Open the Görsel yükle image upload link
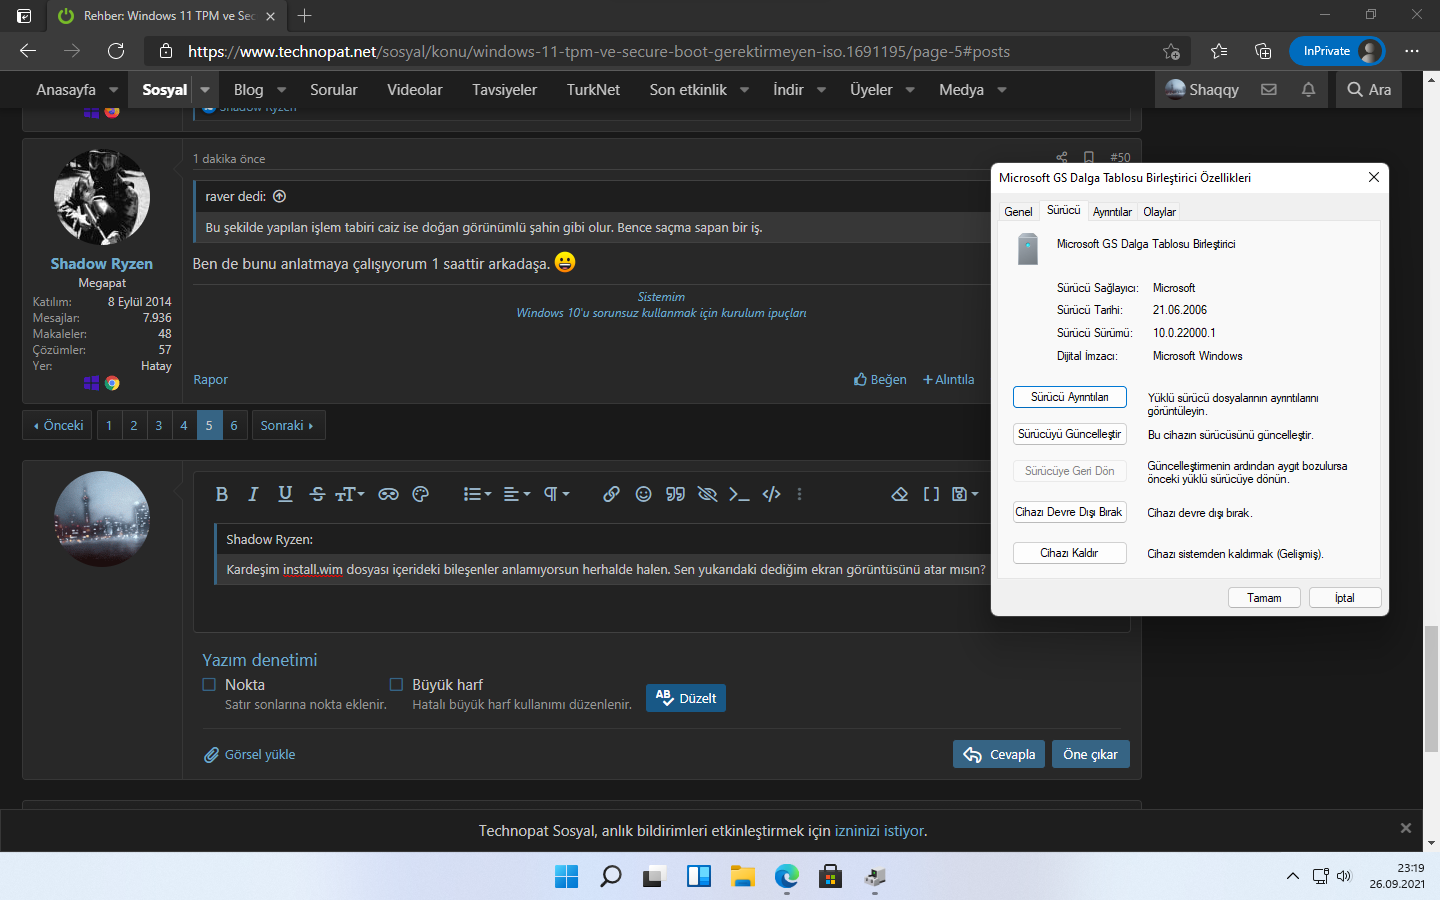This screenshot has width=1440, height=900. pos(250,755)
